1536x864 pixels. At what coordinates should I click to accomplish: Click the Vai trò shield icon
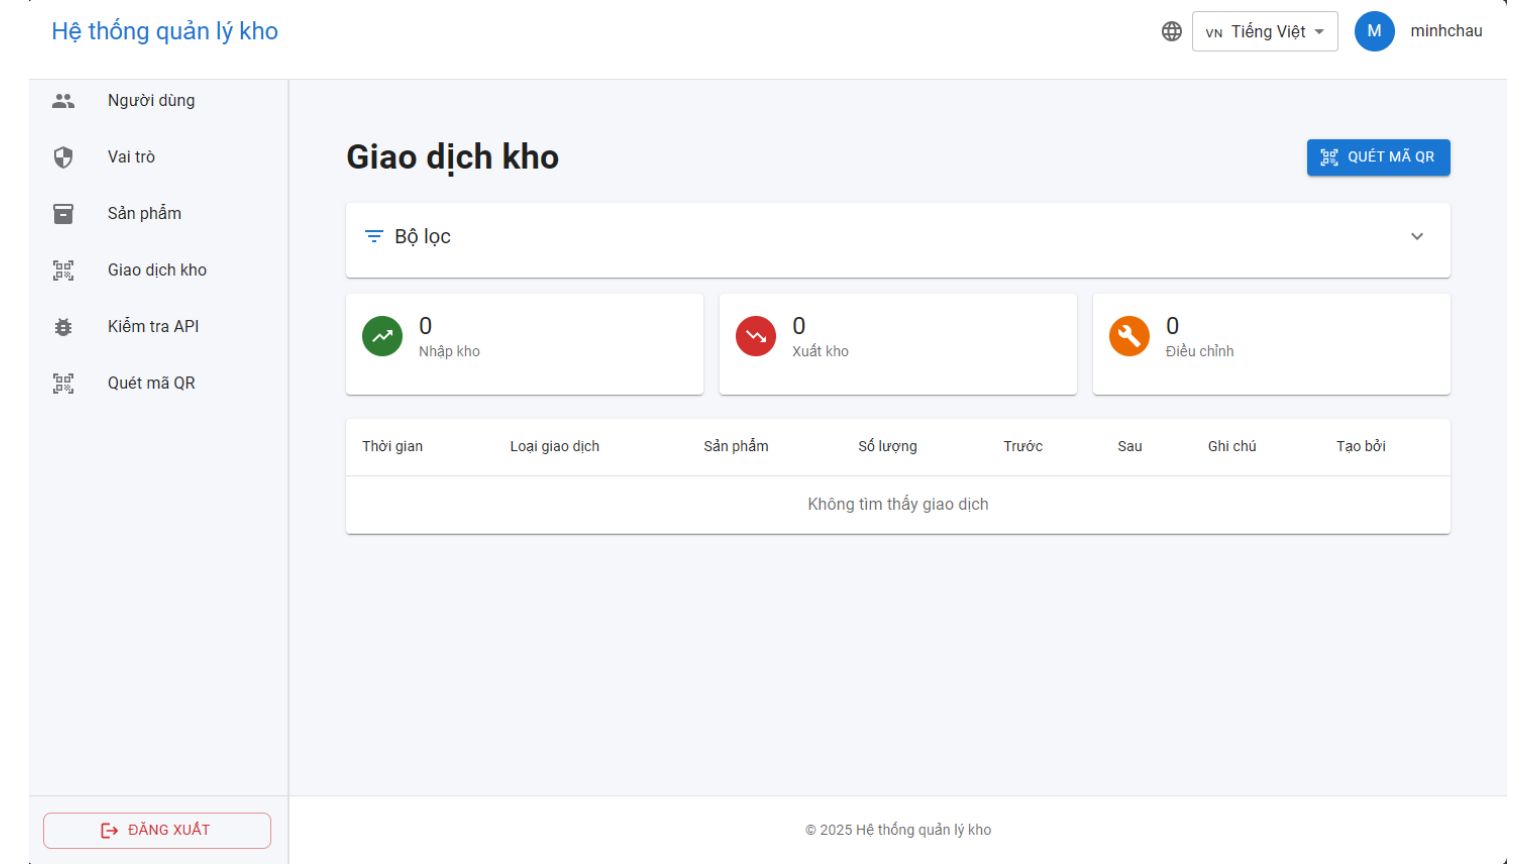62,156
